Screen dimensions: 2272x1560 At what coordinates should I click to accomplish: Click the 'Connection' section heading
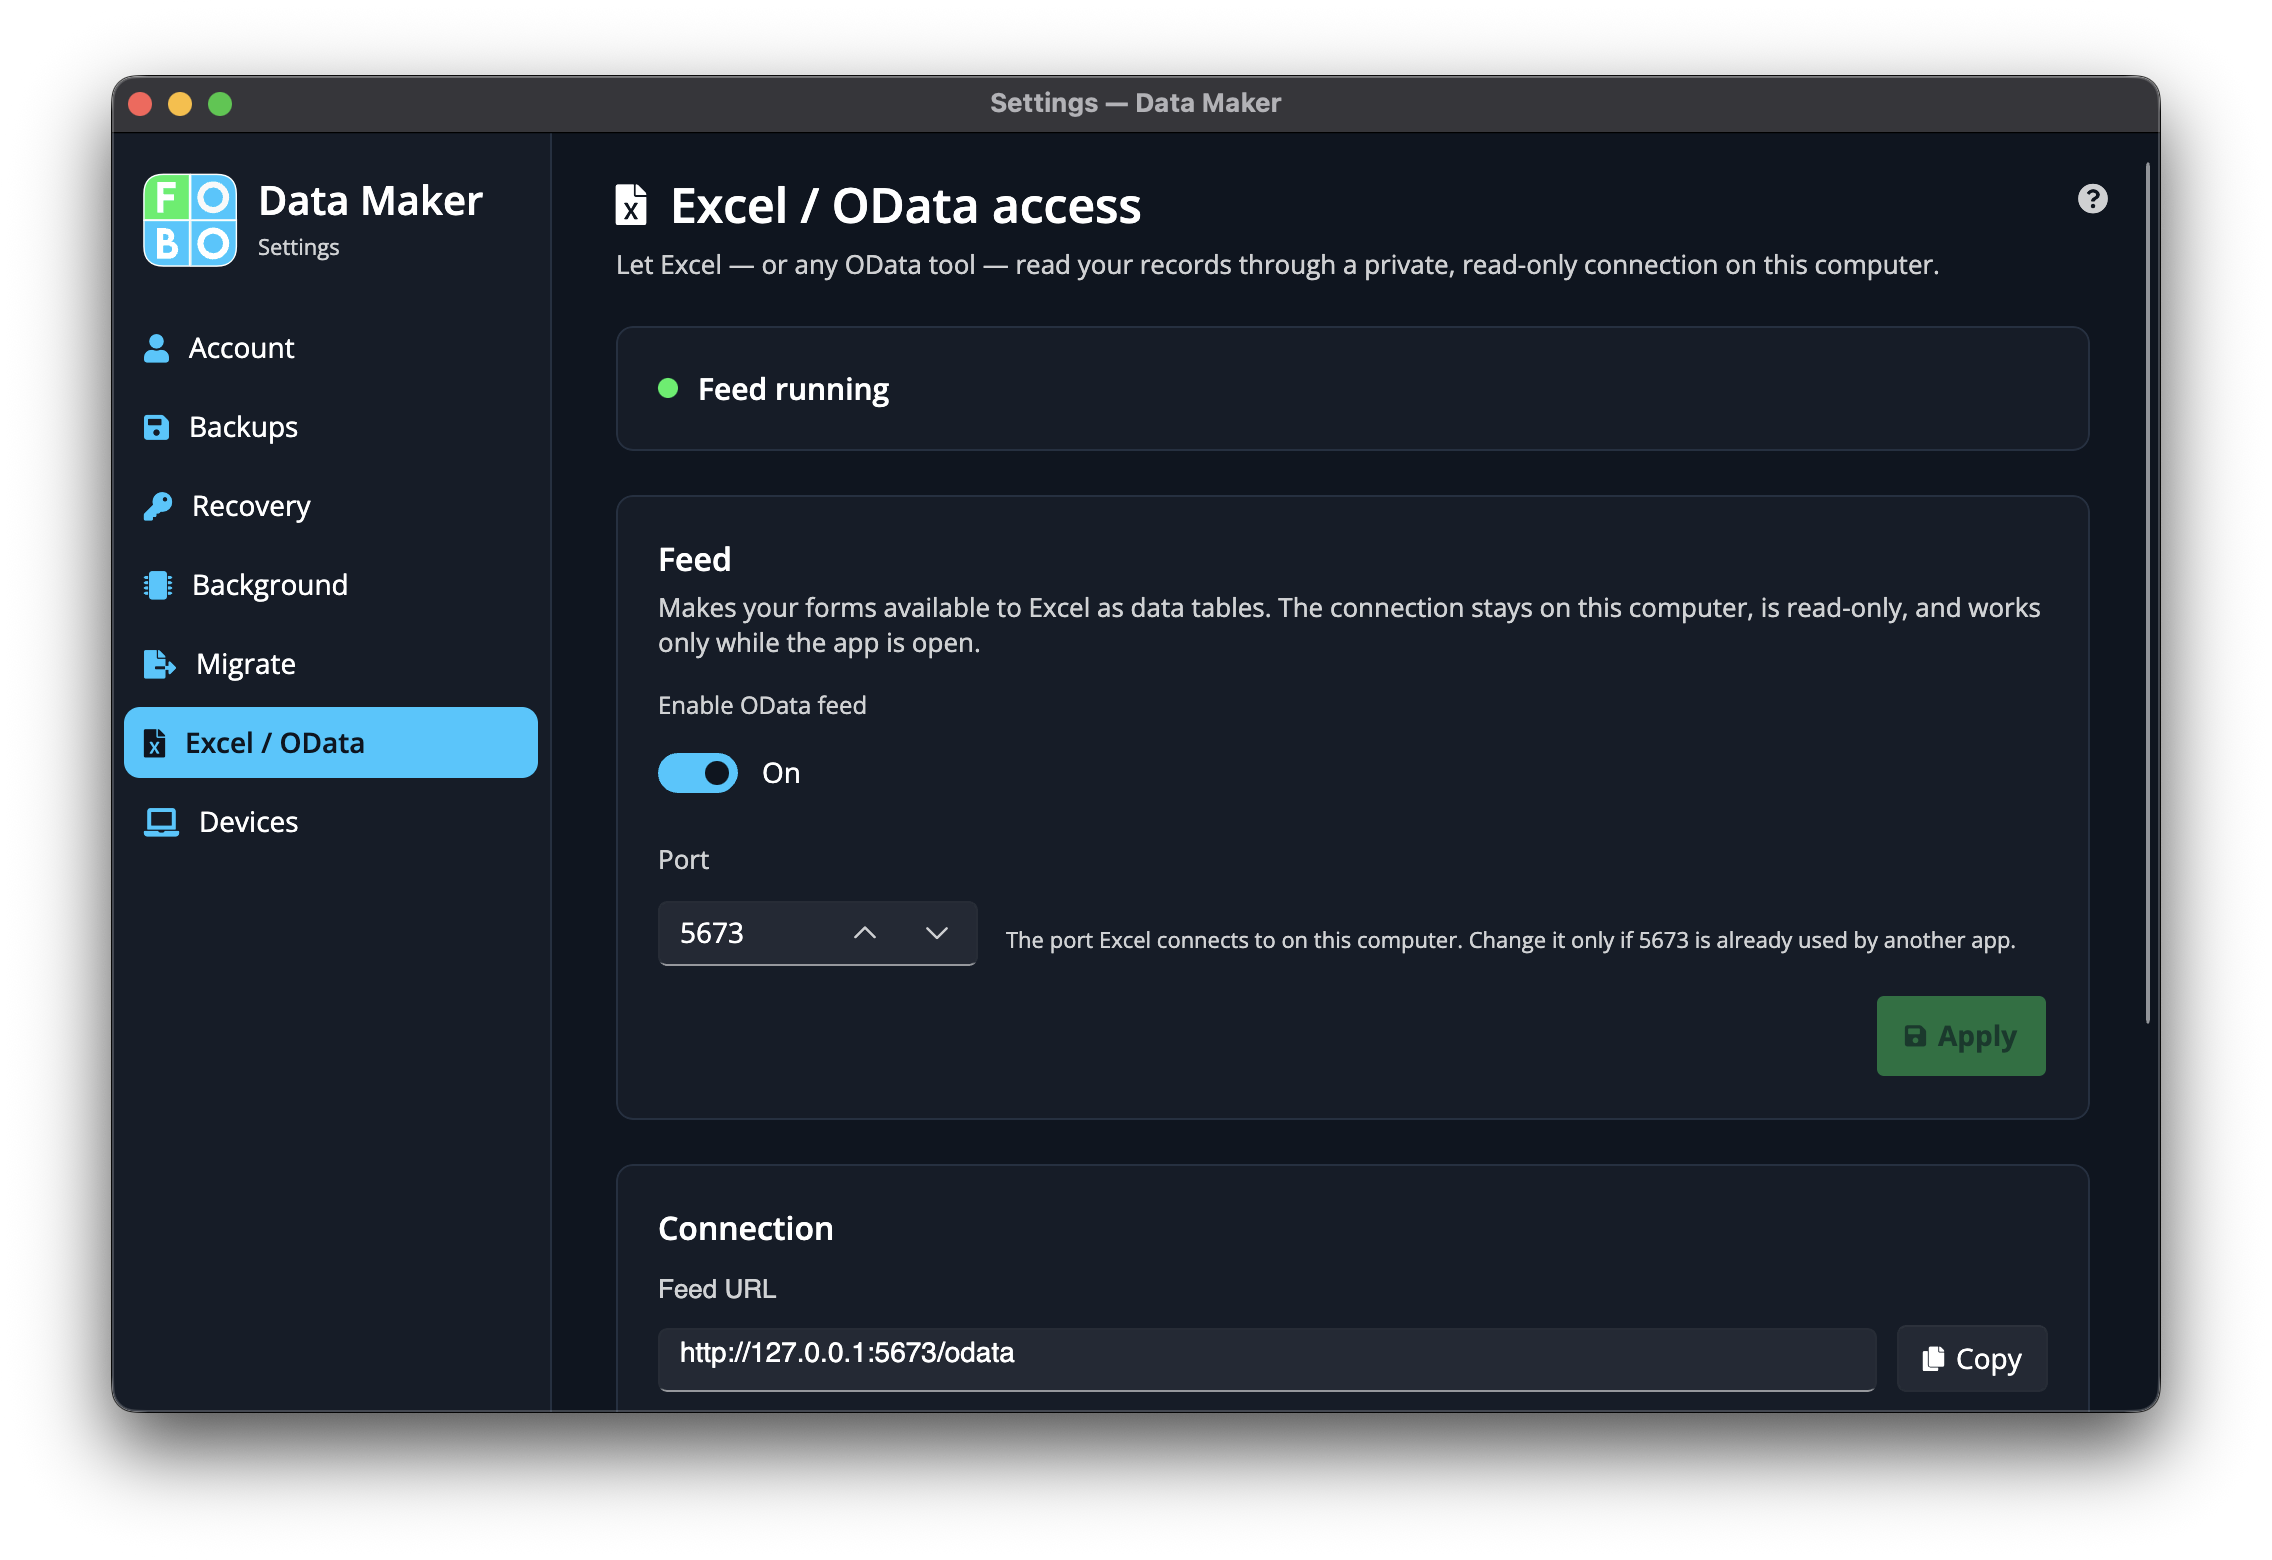click(745, 1228)
